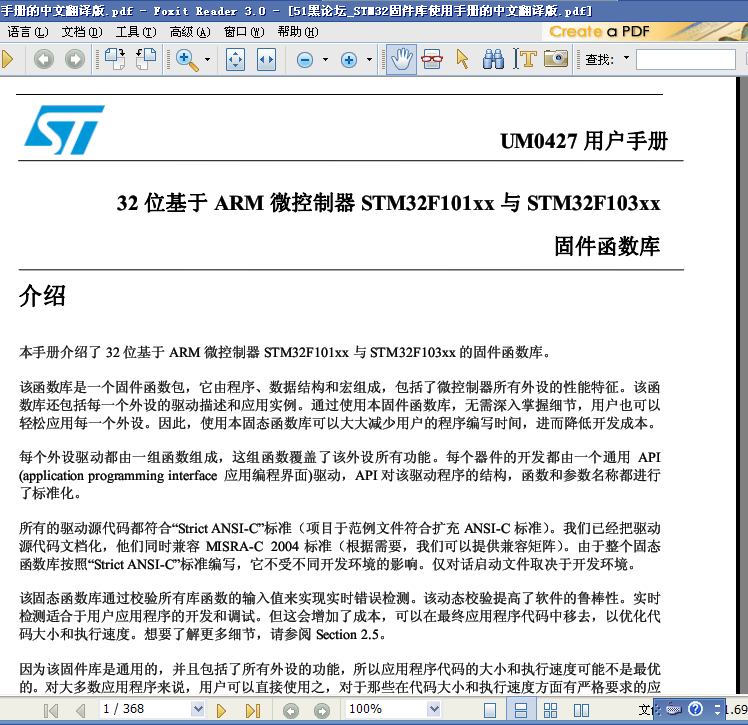748x725 pixels.
Task: Select the Hand tool
Action: click(x=401, y=60)
